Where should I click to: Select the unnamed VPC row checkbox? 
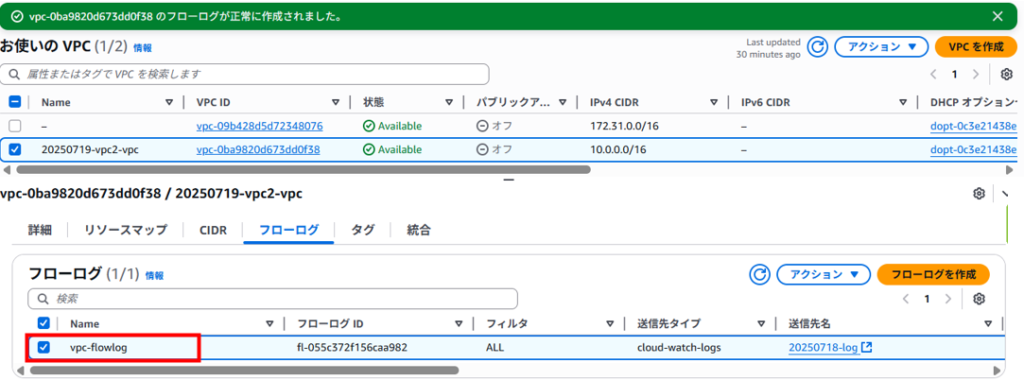pos(15,125)
